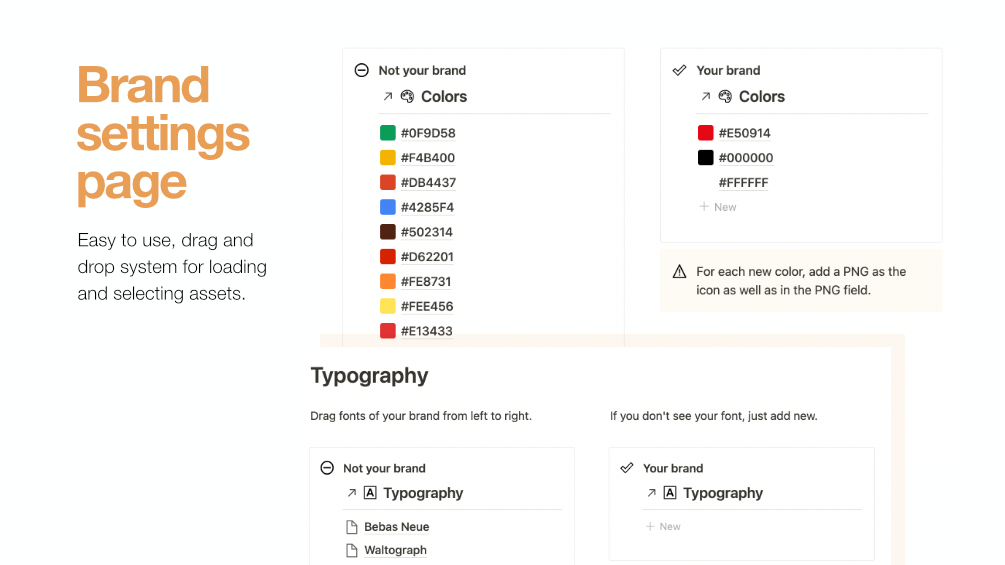The width and height of the screenshot is (1005, 565).
Task: Click the minus circle icon beside Not your brand colors
Action: (x=361, y=70)
